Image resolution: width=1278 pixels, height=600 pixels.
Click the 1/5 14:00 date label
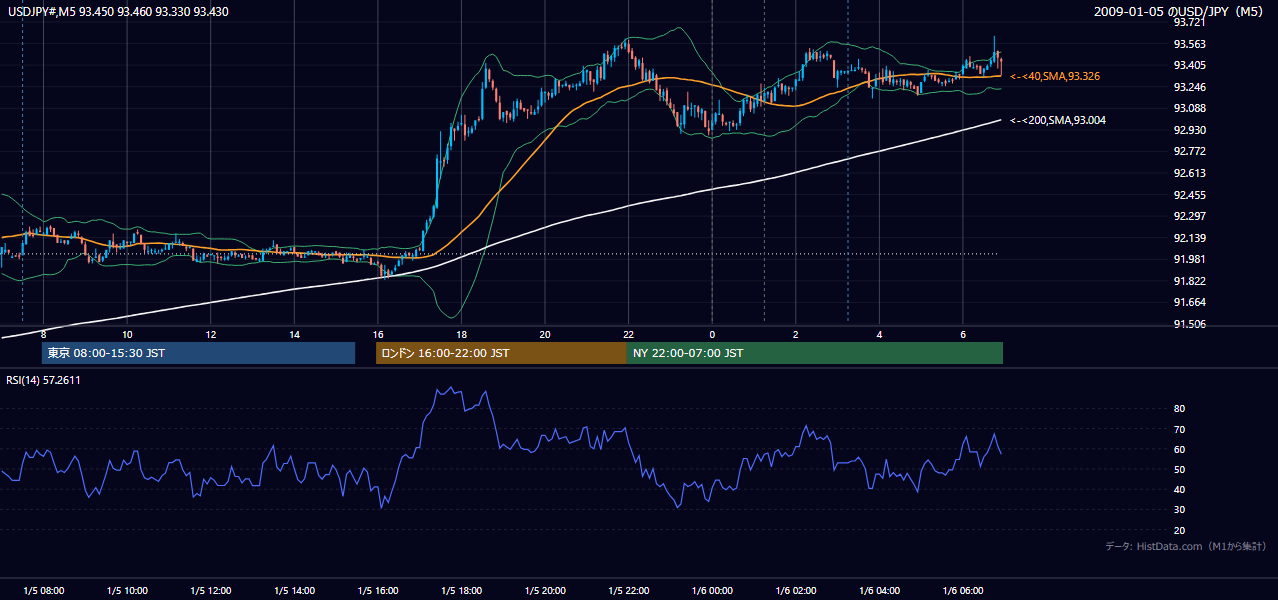[294, 591]
